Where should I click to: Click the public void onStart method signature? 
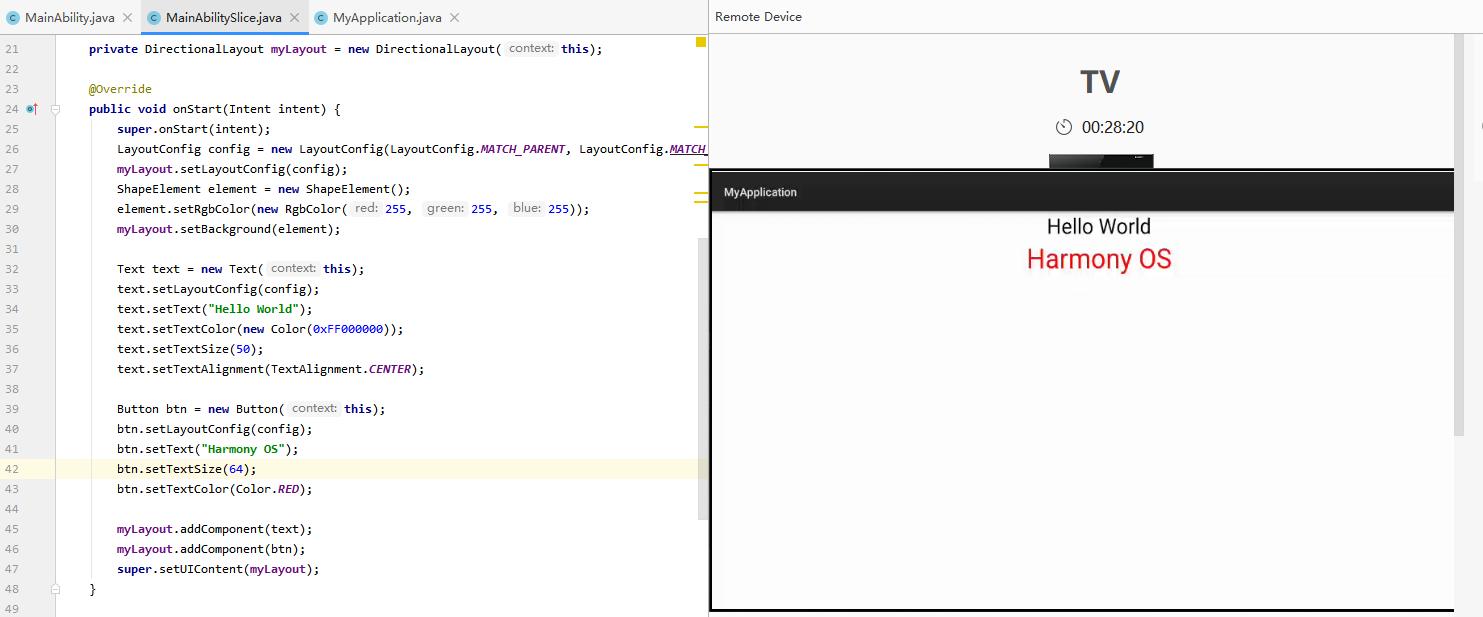[x=215, y=109]
